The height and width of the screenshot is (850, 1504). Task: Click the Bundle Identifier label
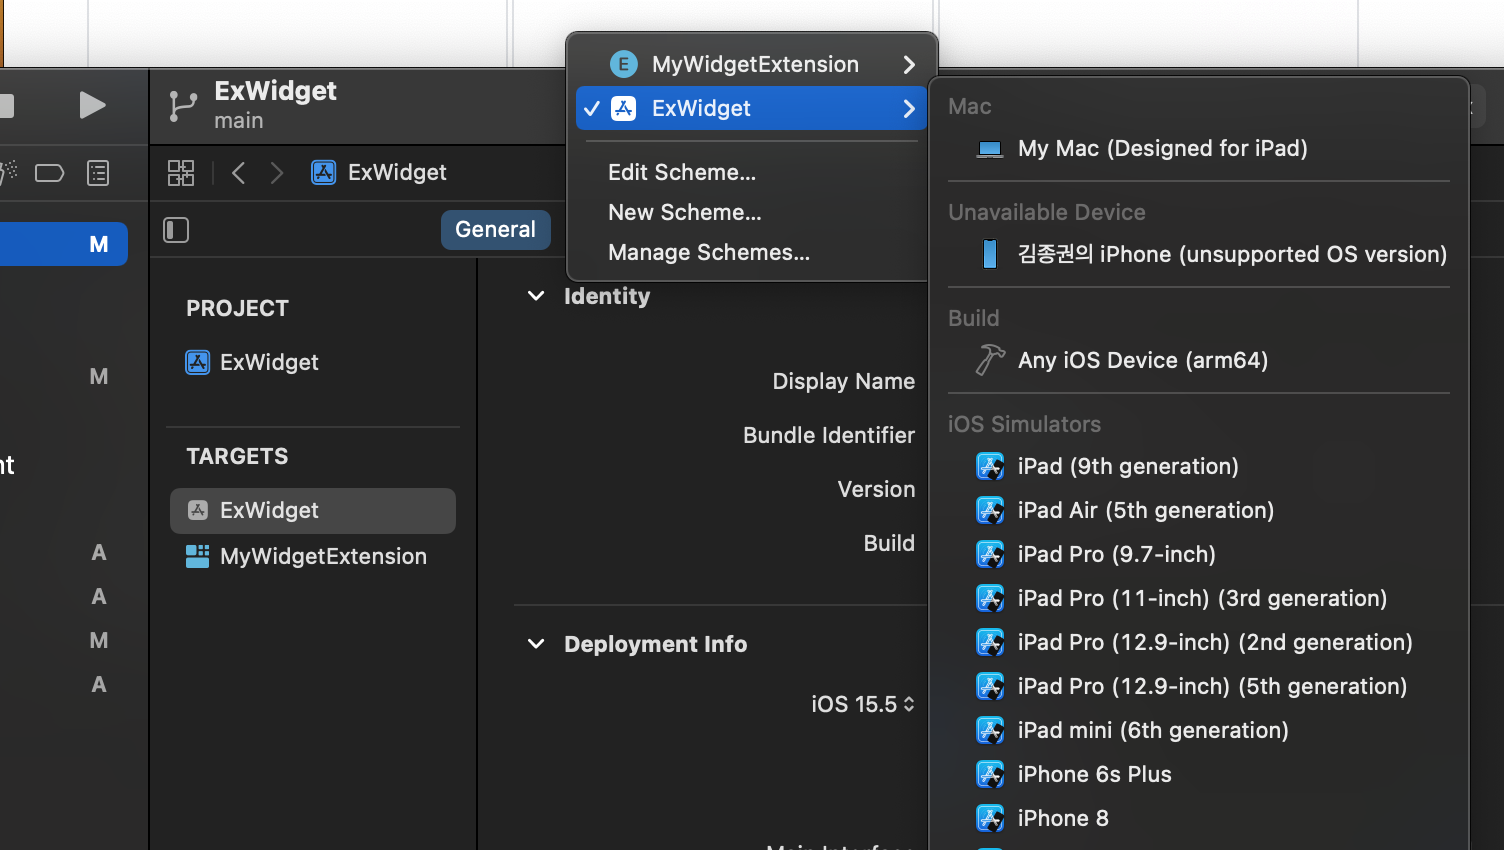click(x=829, y=435)
